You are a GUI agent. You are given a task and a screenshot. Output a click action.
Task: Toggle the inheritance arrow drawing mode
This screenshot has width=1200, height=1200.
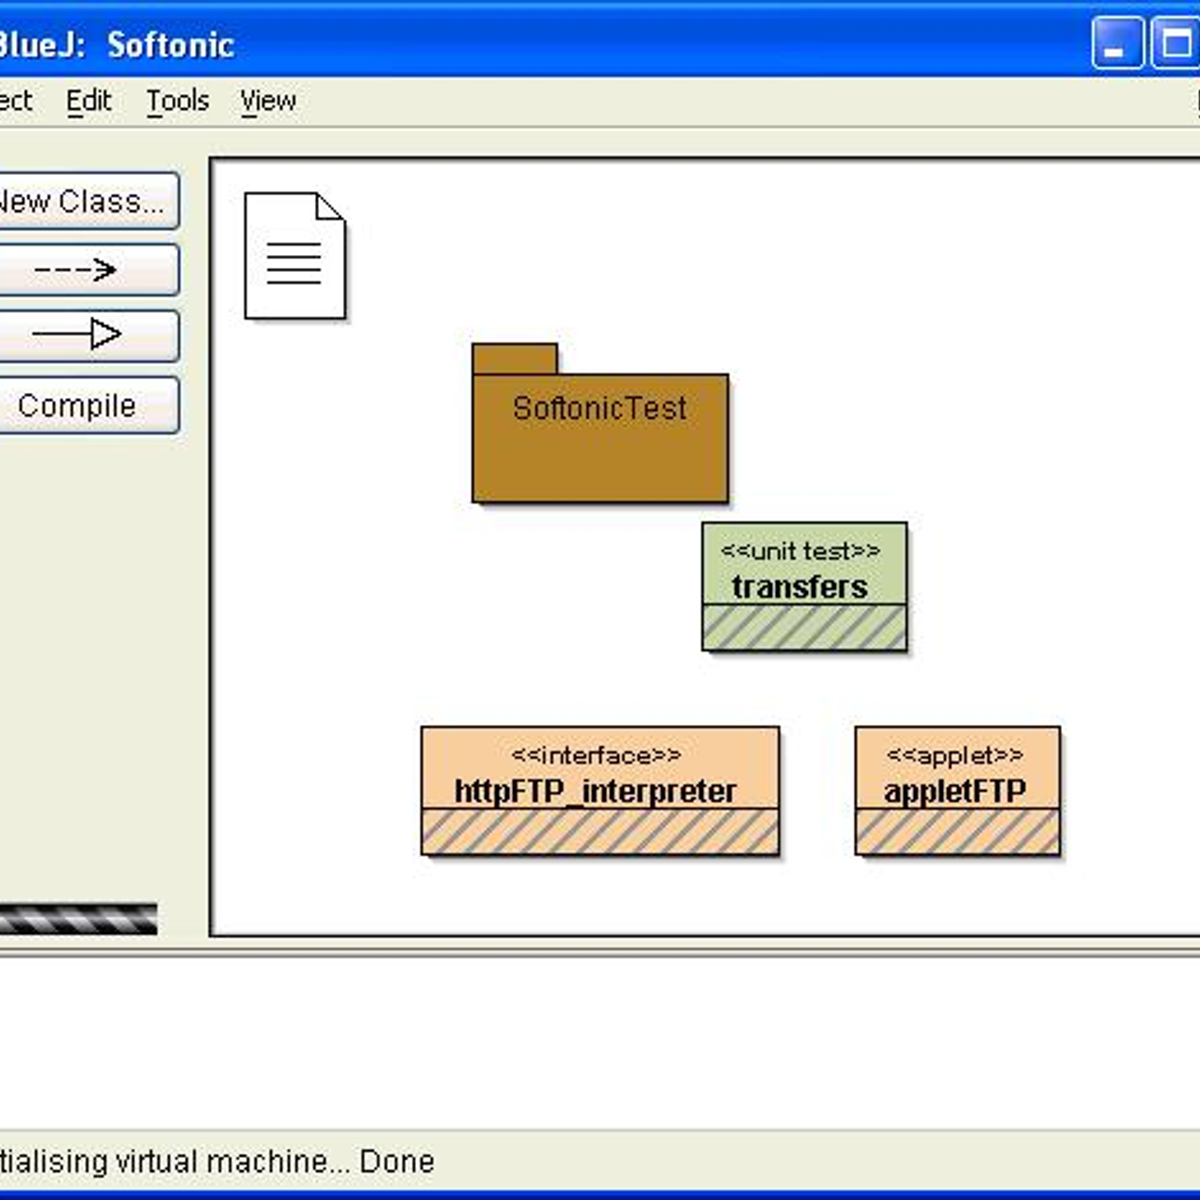(x=88, y=336)
